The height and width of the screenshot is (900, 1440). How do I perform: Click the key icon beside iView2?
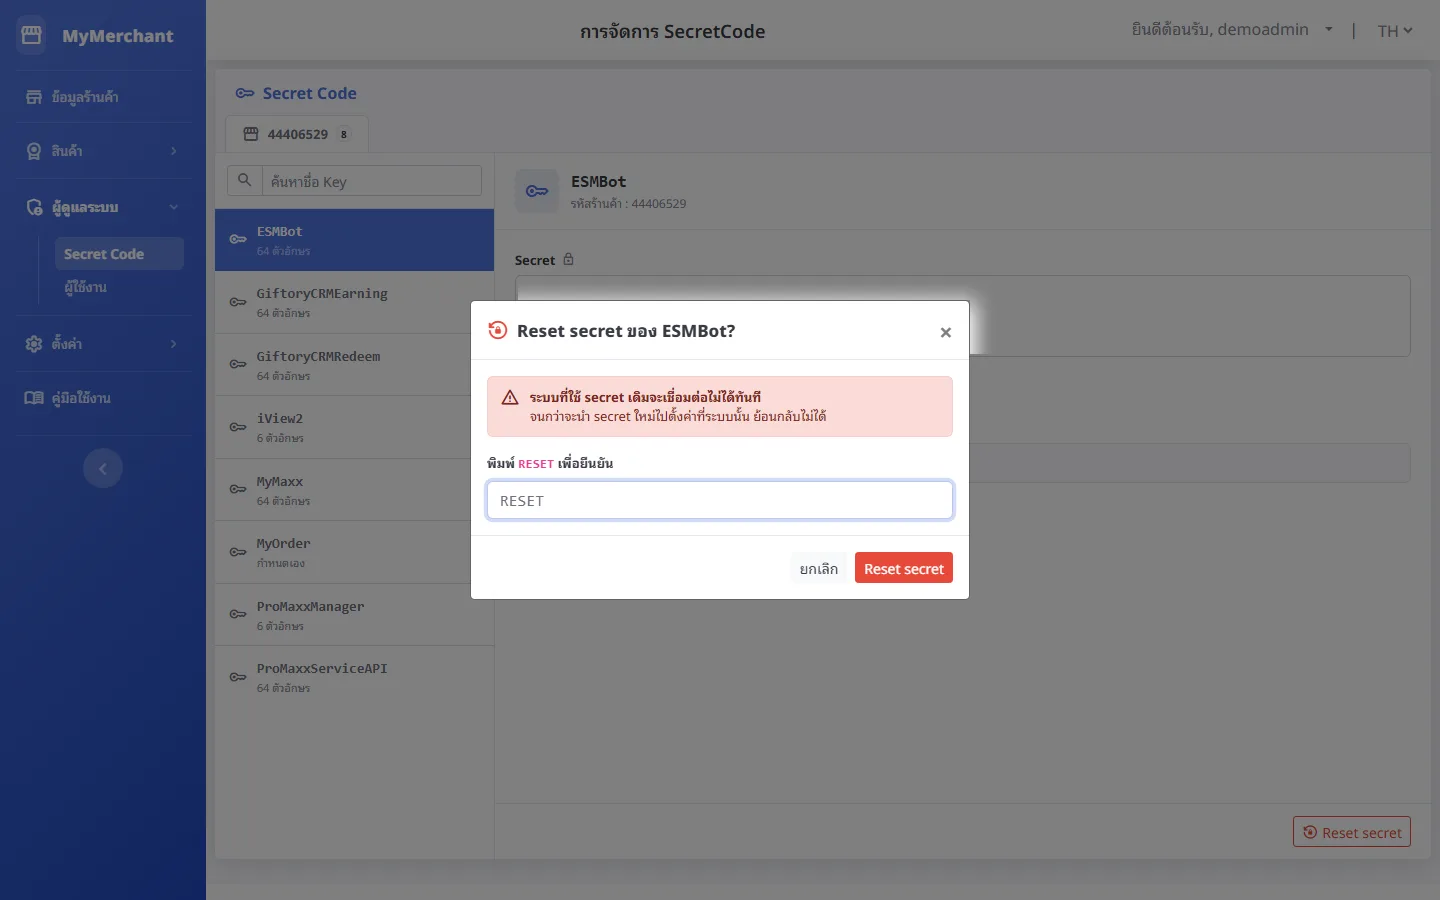pyautogui.click(x=238, y=427)
